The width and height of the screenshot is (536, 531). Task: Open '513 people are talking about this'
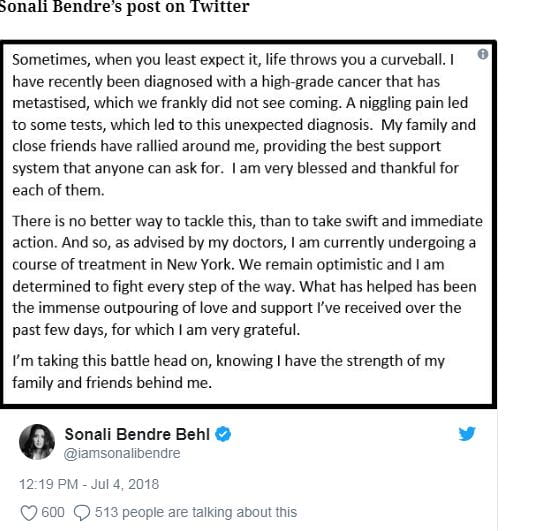click(196, 512)
